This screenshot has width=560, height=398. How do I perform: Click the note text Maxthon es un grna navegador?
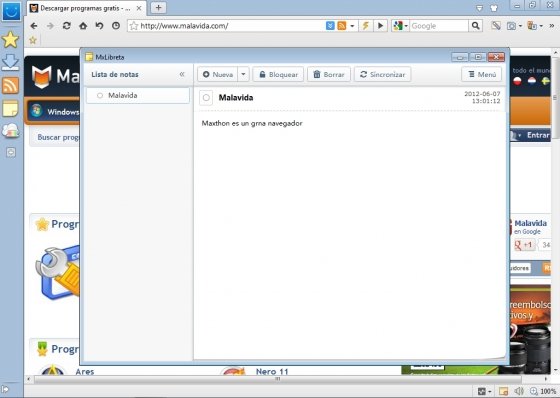(252, 123)
